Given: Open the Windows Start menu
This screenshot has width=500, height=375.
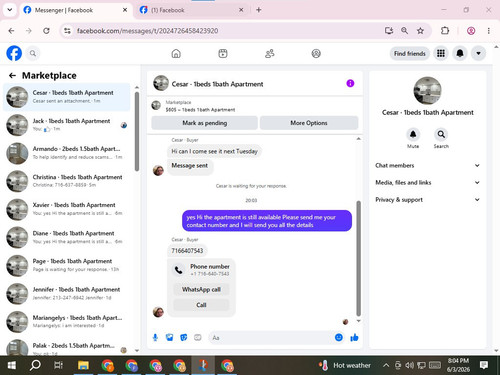Looking at the screenshot, I should pyautogui.click(x=11, y=365).
